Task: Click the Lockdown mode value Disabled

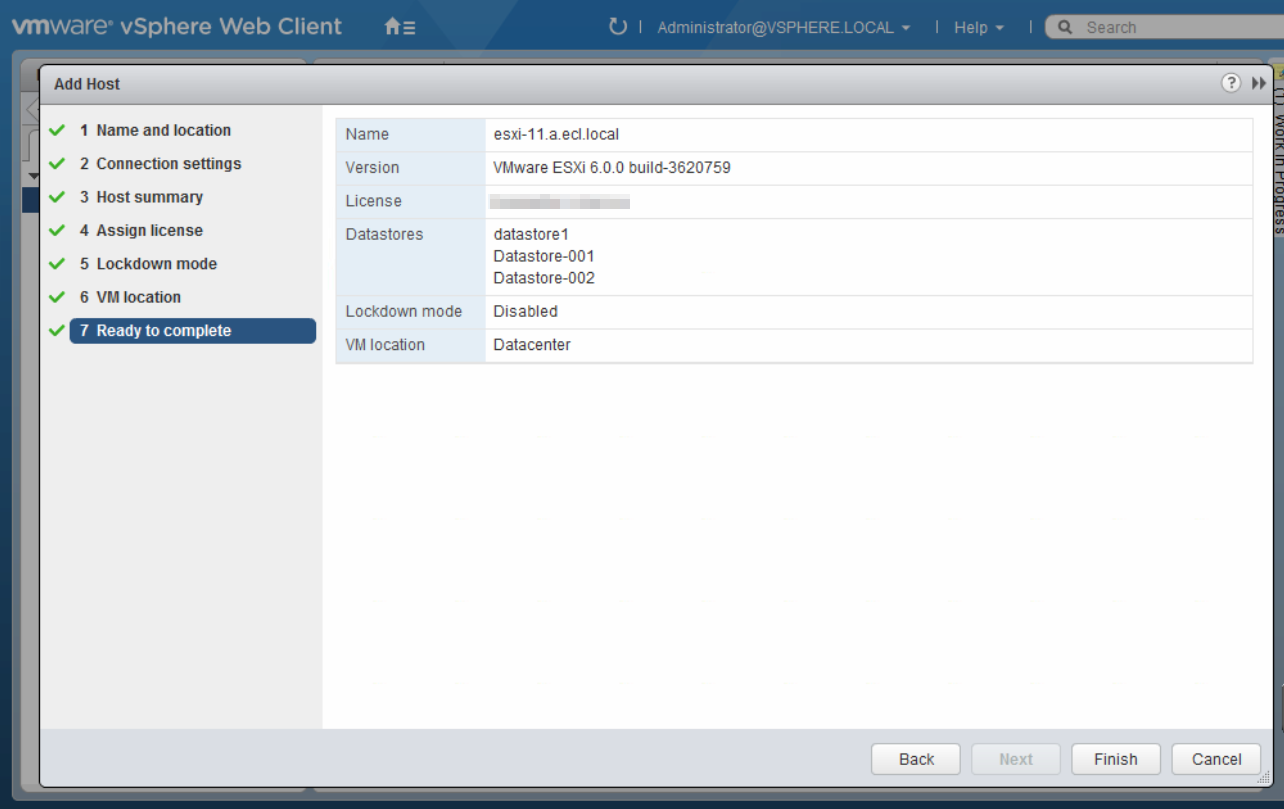Action: pyautogui.click(x=525, y=311)
